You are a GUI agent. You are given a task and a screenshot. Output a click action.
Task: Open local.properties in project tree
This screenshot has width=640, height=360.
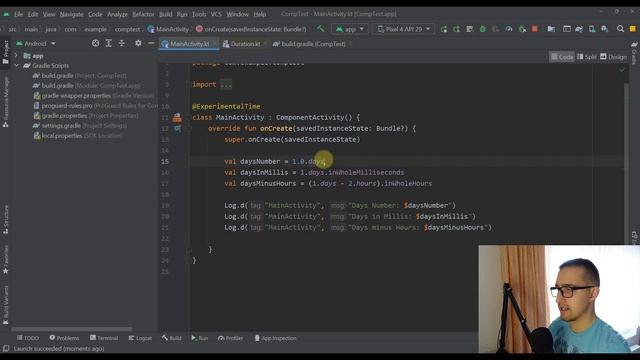(x=62, y=136)
